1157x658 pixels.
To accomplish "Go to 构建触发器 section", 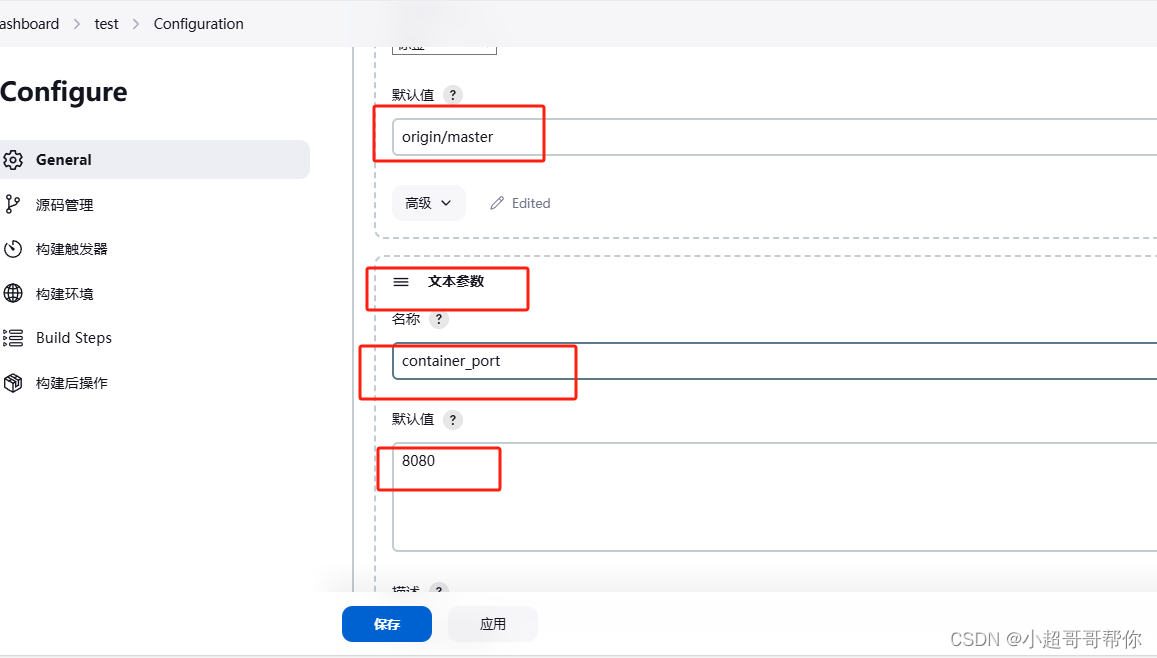I will click(72, 249).
